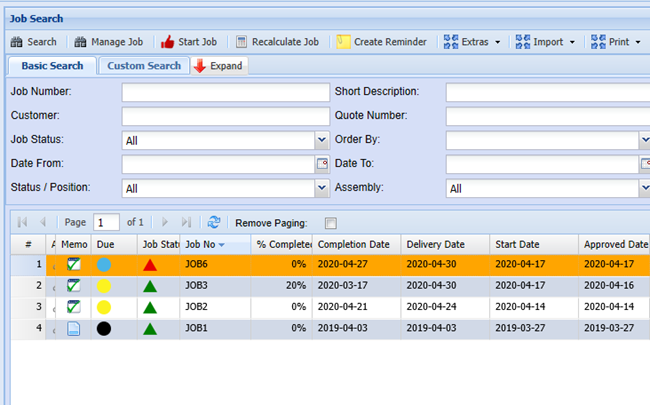650x405 pixels.
Task: Click the blue due indicator for JOB6
Action: tap(104, 265)
